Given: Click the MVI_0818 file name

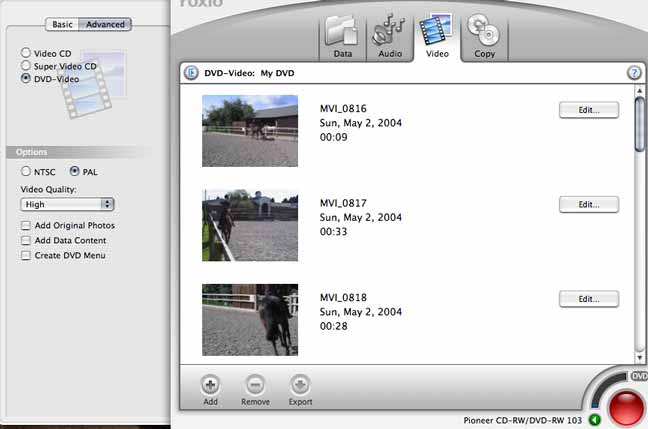Looking at the screenshot, I should (x=343, y=298).
